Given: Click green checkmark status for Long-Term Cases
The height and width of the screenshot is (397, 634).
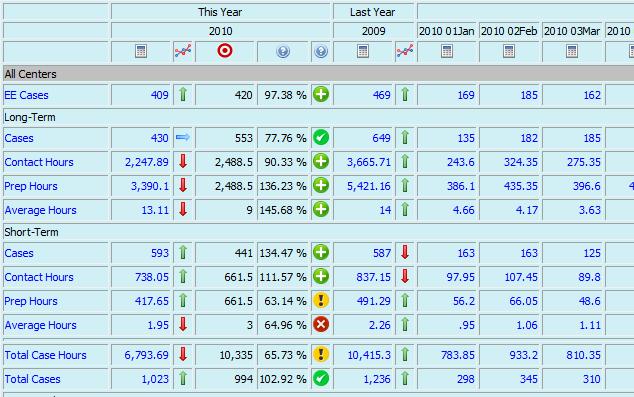Looking at the screenshot, I should 321,137.
